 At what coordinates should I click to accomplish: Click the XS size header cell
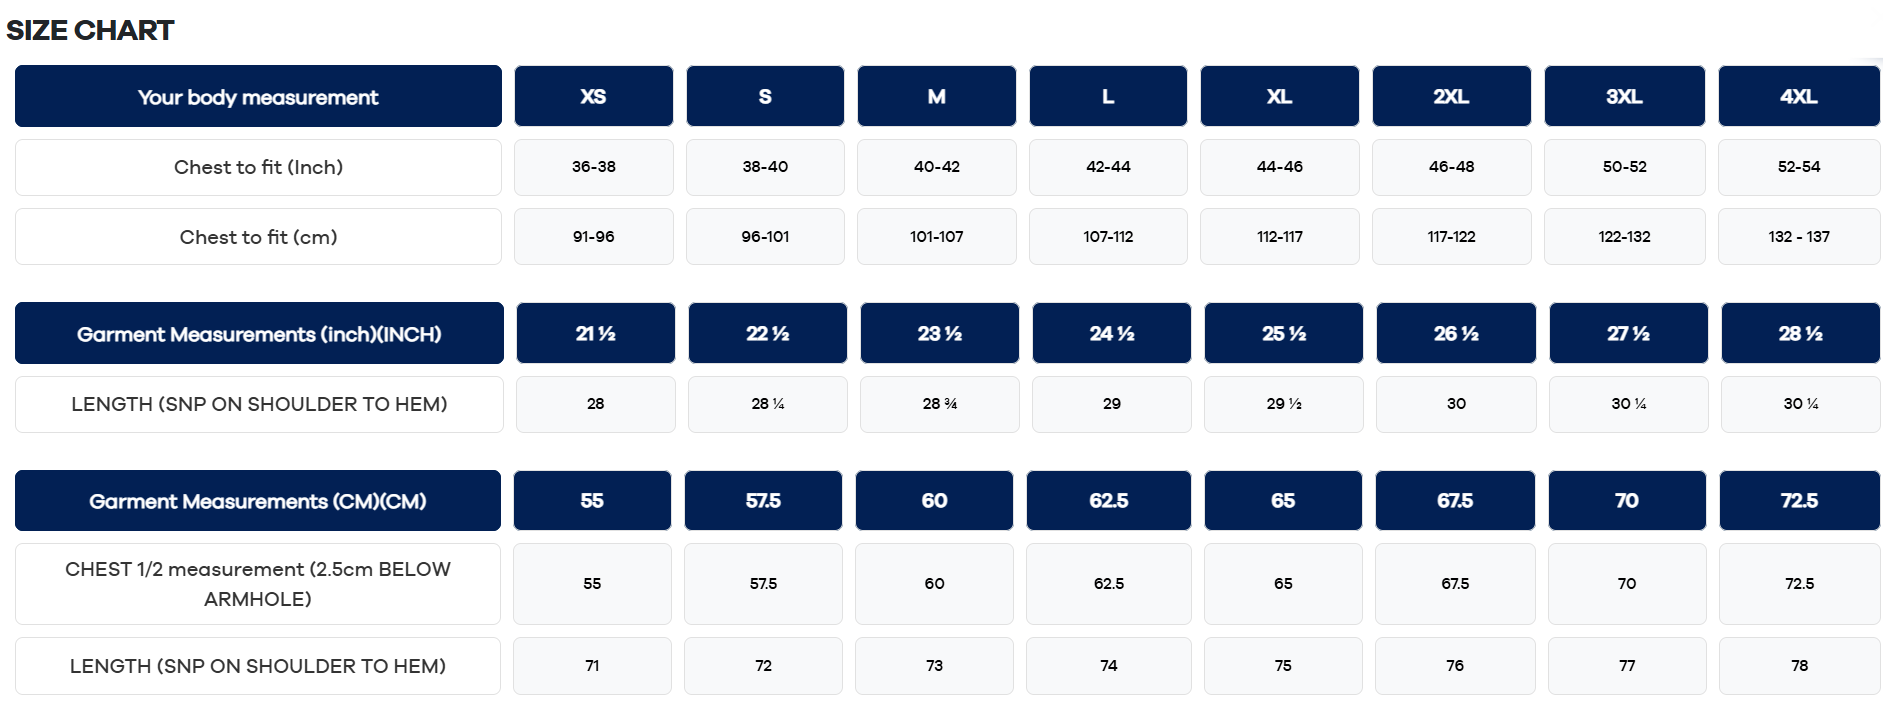tap(593, 96)
